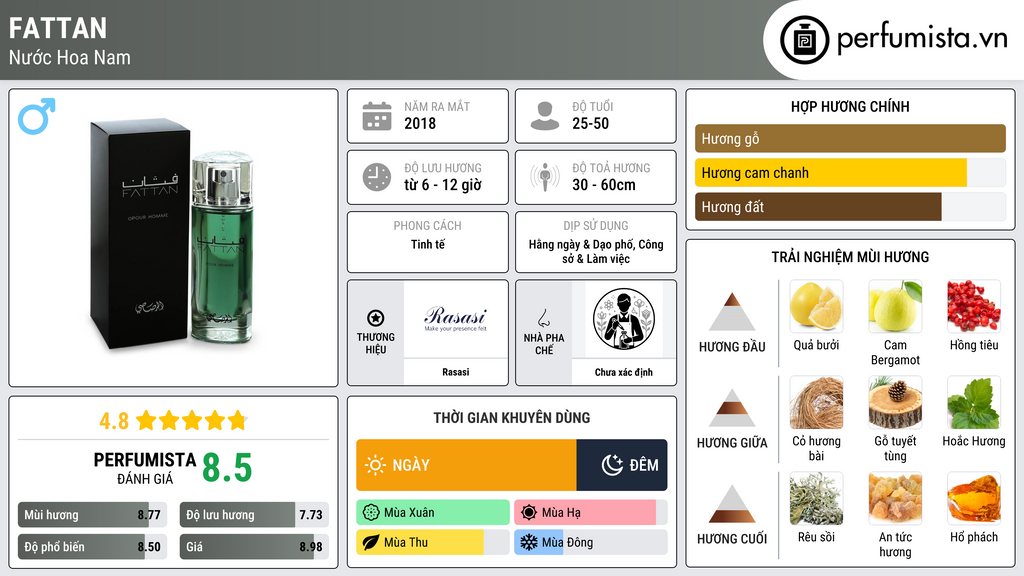Click the perfumista.vn bottle logo icon
This screenshot has width=1024, height=576.
click(x=805, y=40)
